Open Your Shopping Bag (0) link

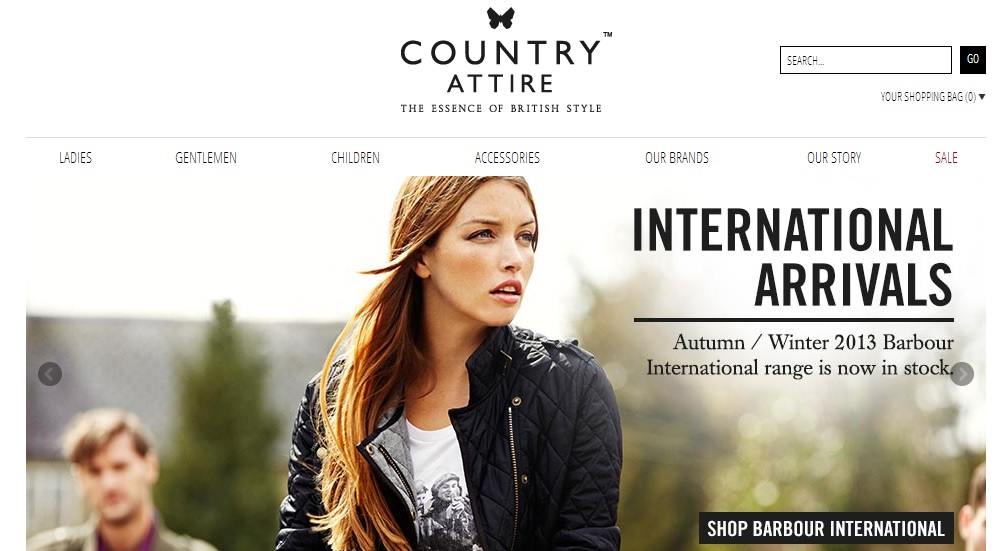tap(928, 97)
